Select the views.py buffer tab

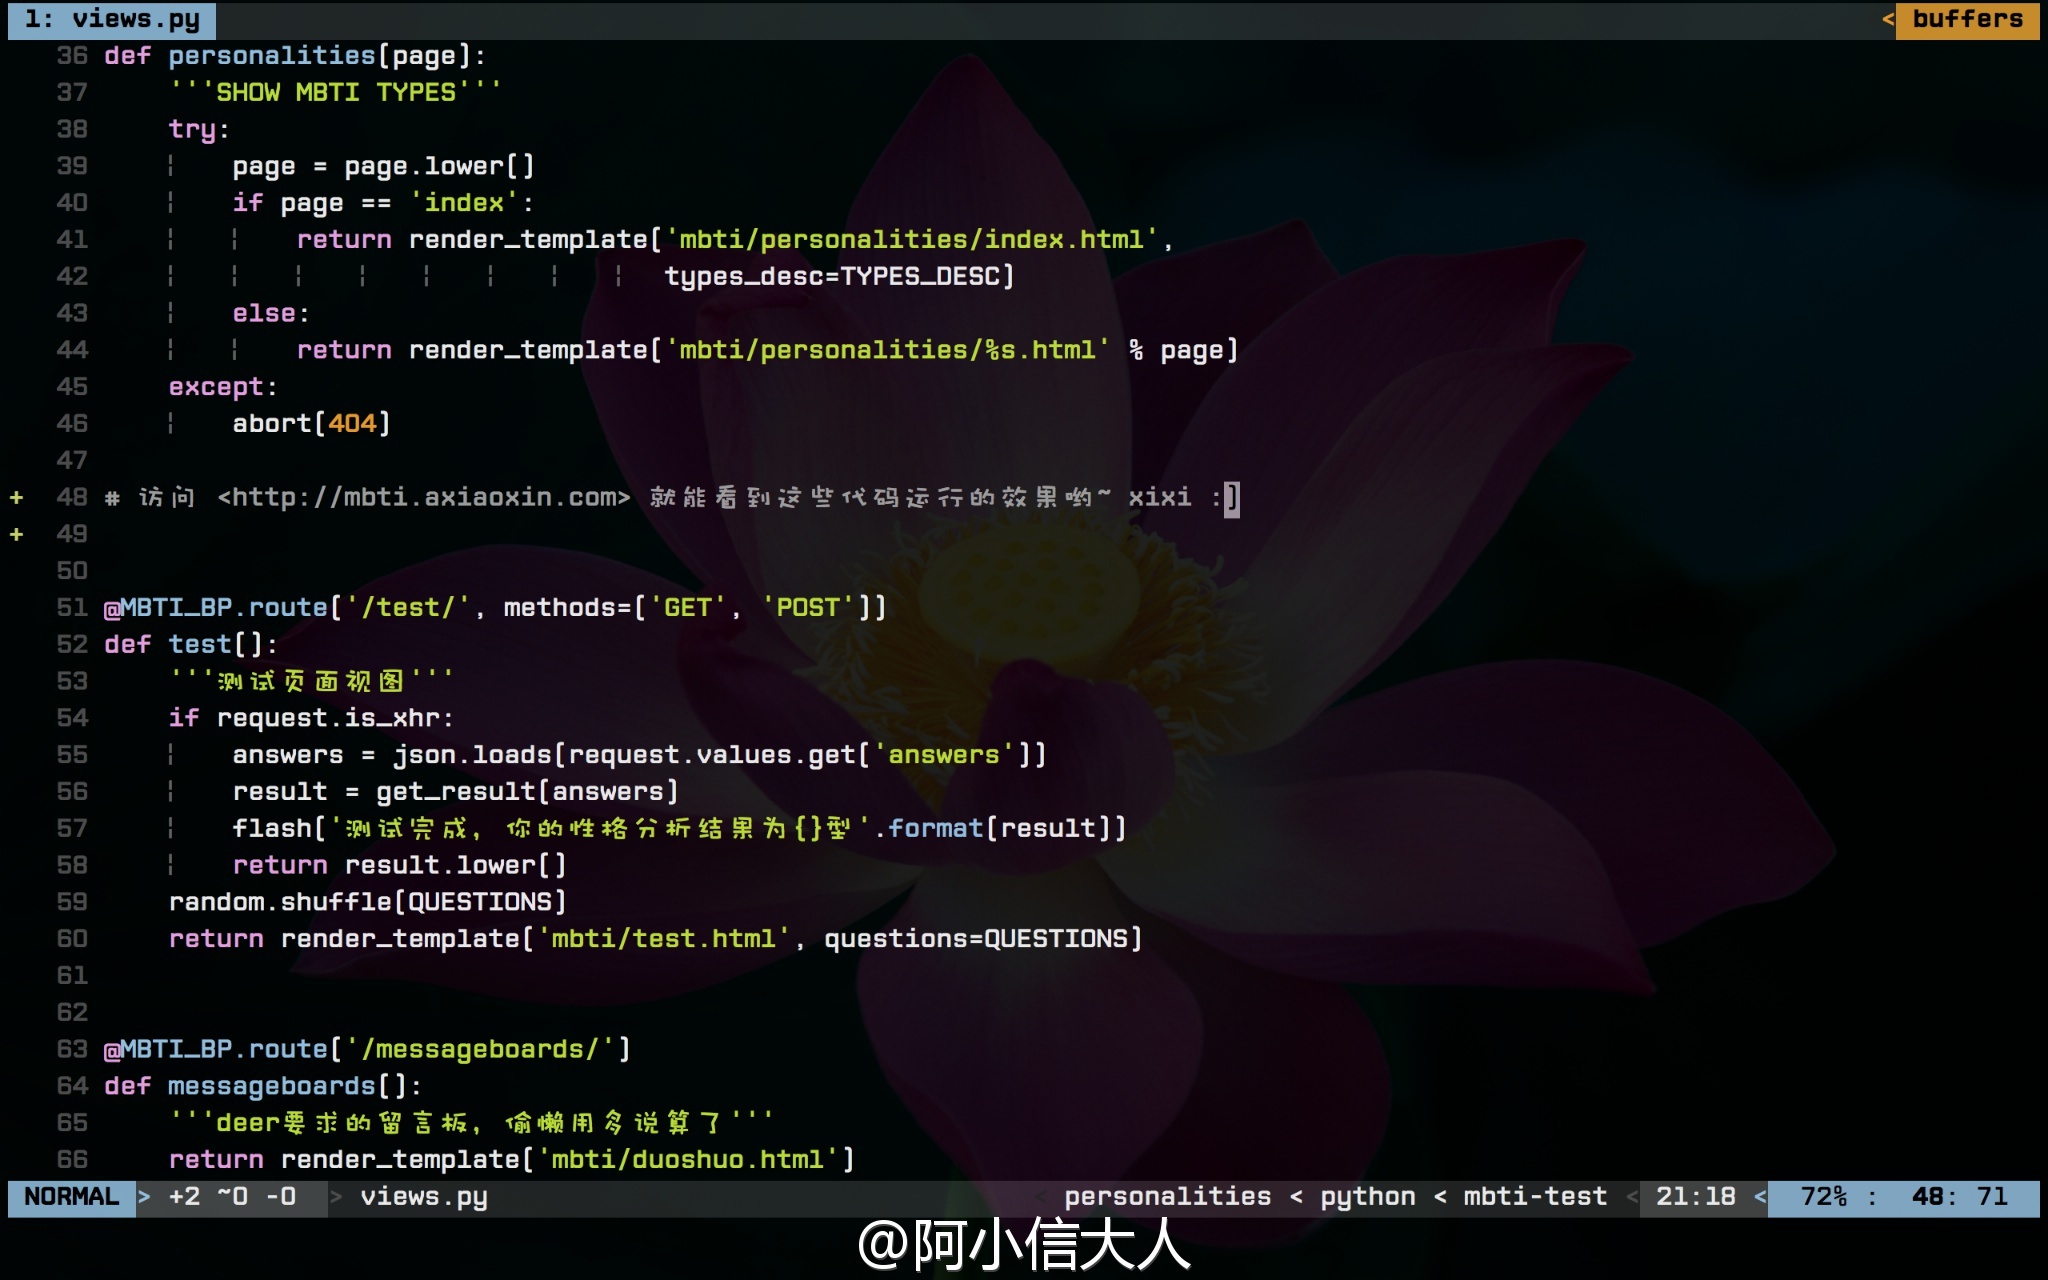pyautogui.click(x=112, y=19)
